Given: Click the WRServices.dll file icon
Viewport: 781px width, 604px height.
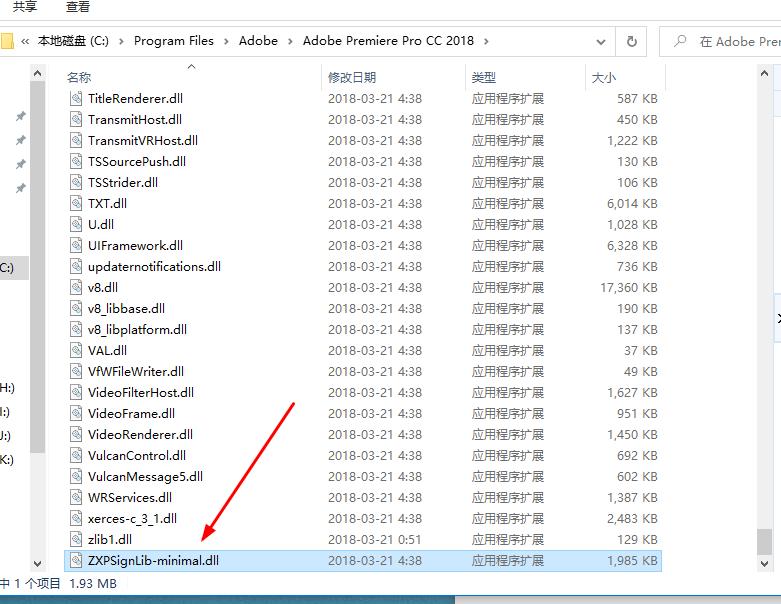Looking at the screenshot, I should [76, 497].
